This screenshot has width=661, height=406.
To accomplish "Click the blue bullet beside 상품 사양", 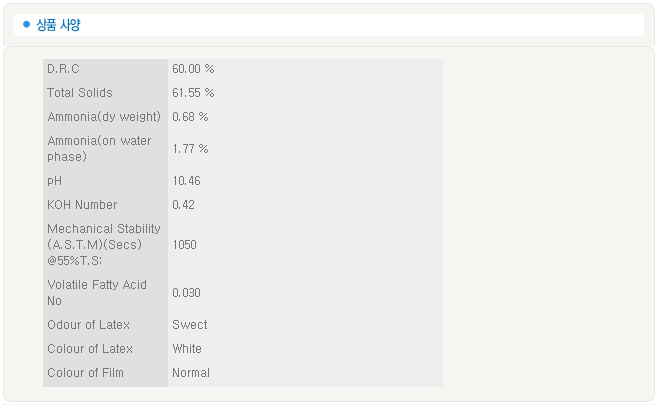I will (26, 25).
